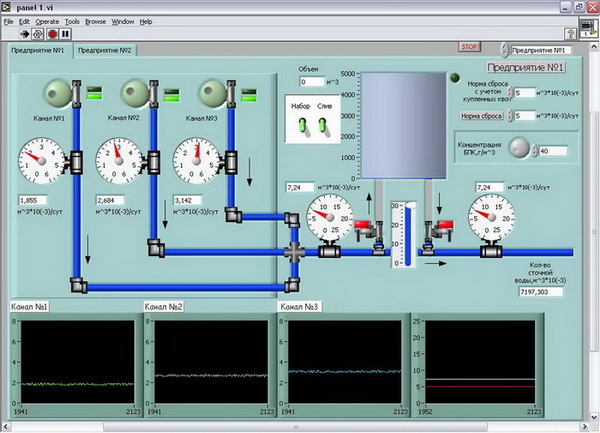Click the Канал №2 value field 2,684
The height and width of the screenshot is (433, 600).
pyautogui.click(x=110, y=200)
